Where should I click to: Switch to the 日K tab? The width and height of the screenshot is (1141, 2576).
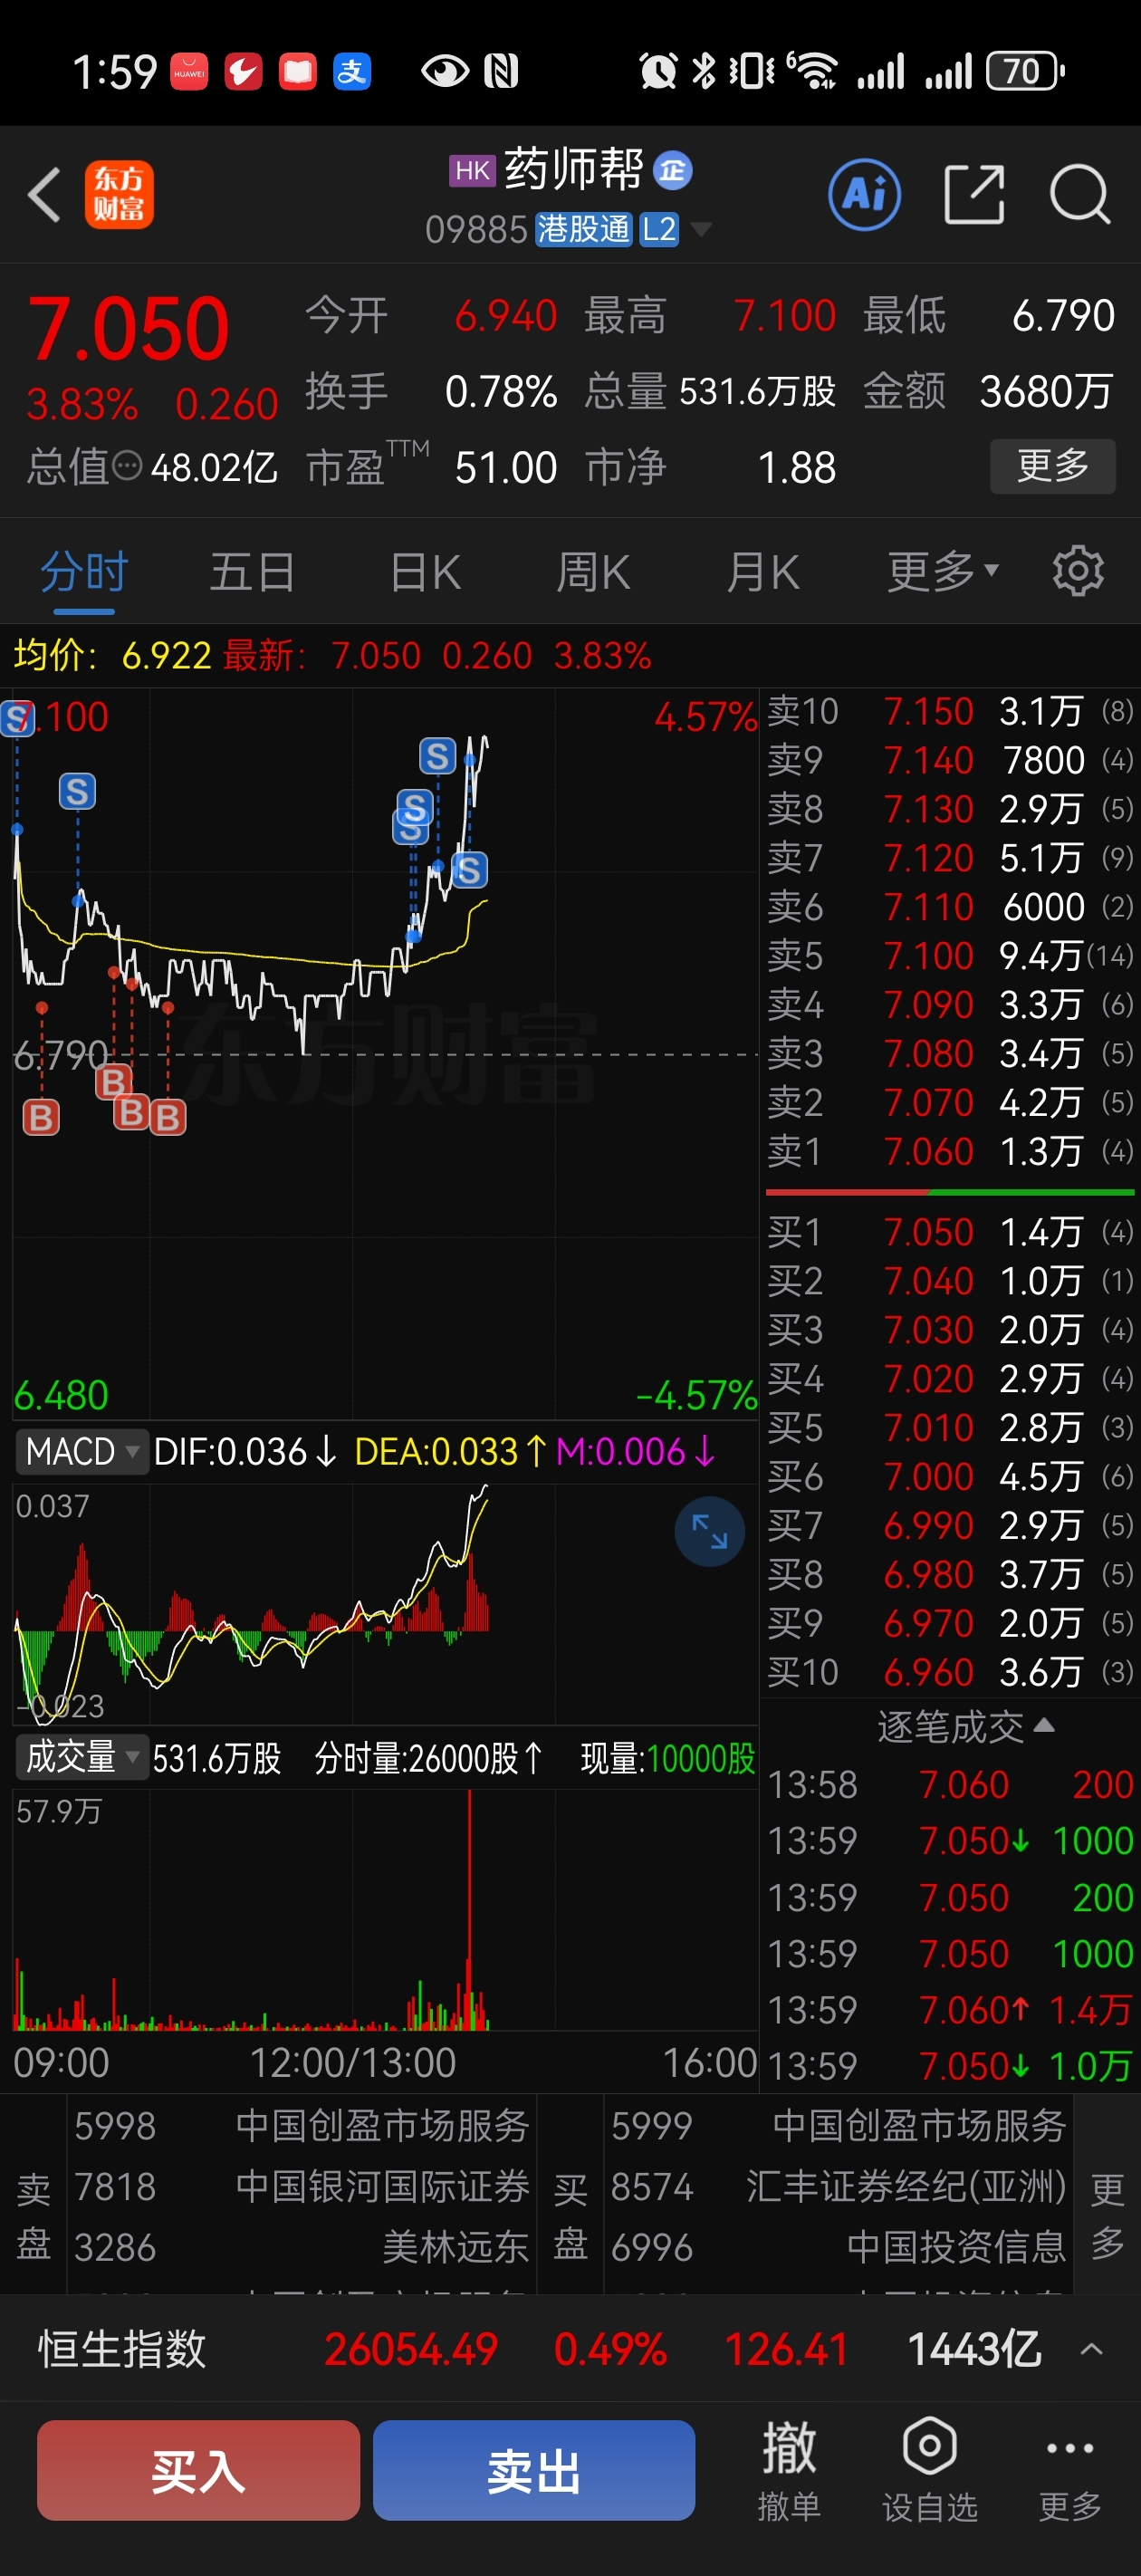click(x=425, y=573)
